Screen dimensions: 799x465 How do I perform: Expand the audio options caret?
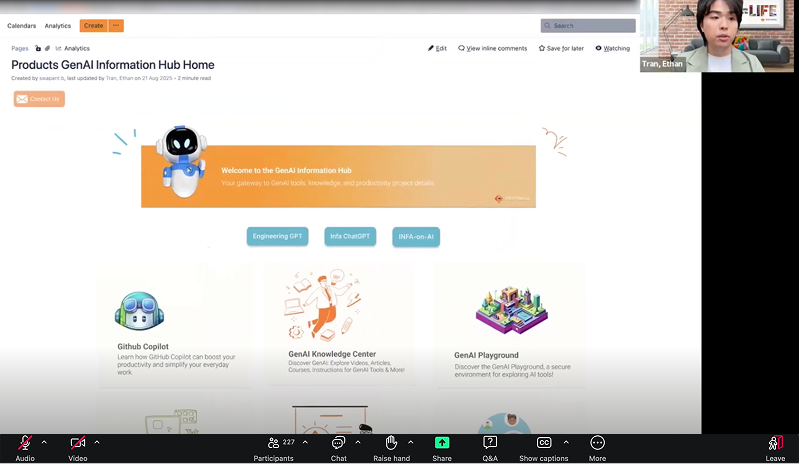coord(44,443)
